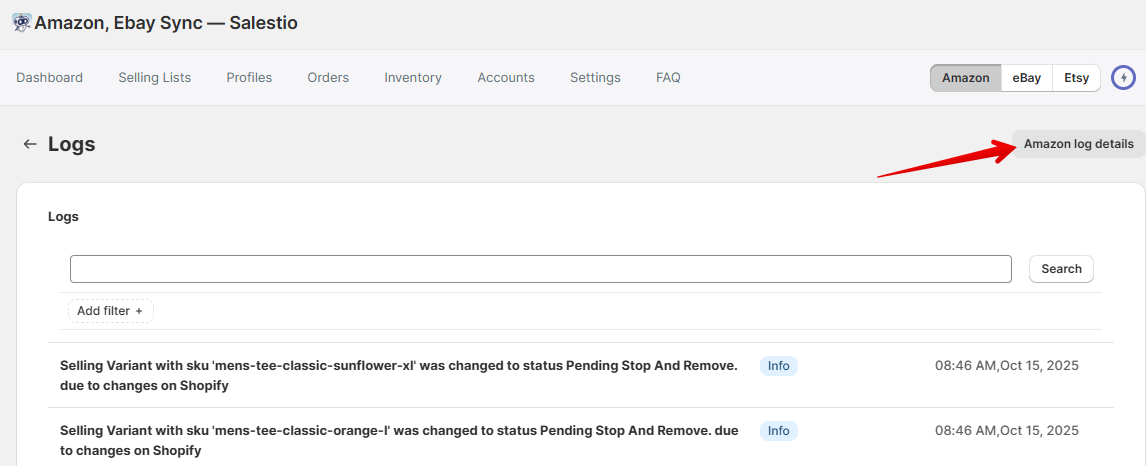Image resolution: width=1146 pixels, height=466 pixels.
Task: Click the lightning bolt icon
Action: (1124, 78)
